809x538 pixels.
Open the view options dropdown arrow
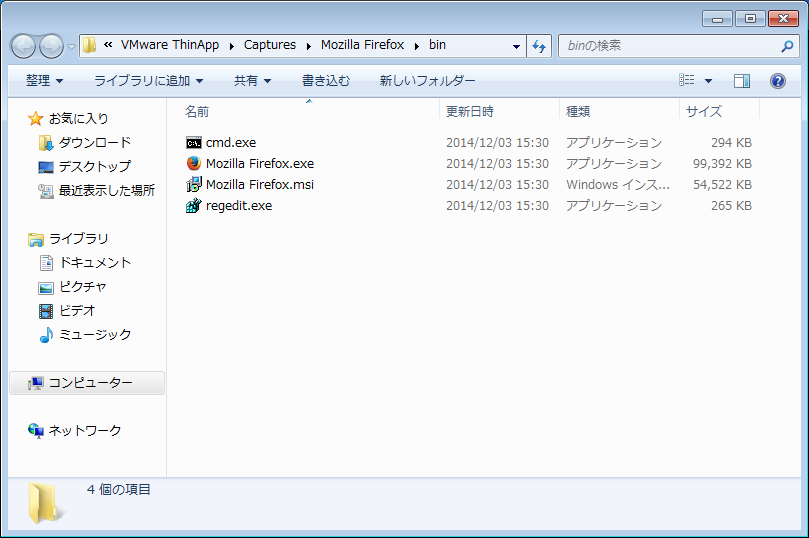pos(708,81)
